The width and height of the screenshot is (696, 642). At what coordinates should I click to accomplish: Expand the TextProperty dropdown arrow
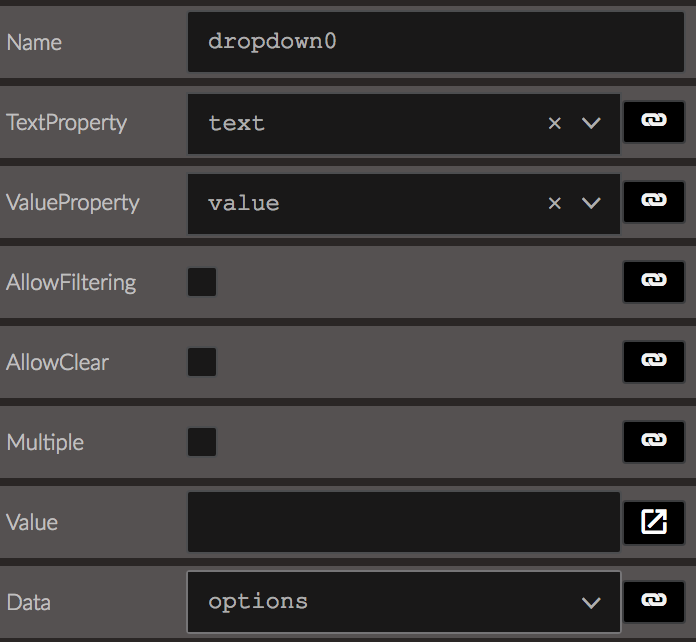tap(591, 123)
